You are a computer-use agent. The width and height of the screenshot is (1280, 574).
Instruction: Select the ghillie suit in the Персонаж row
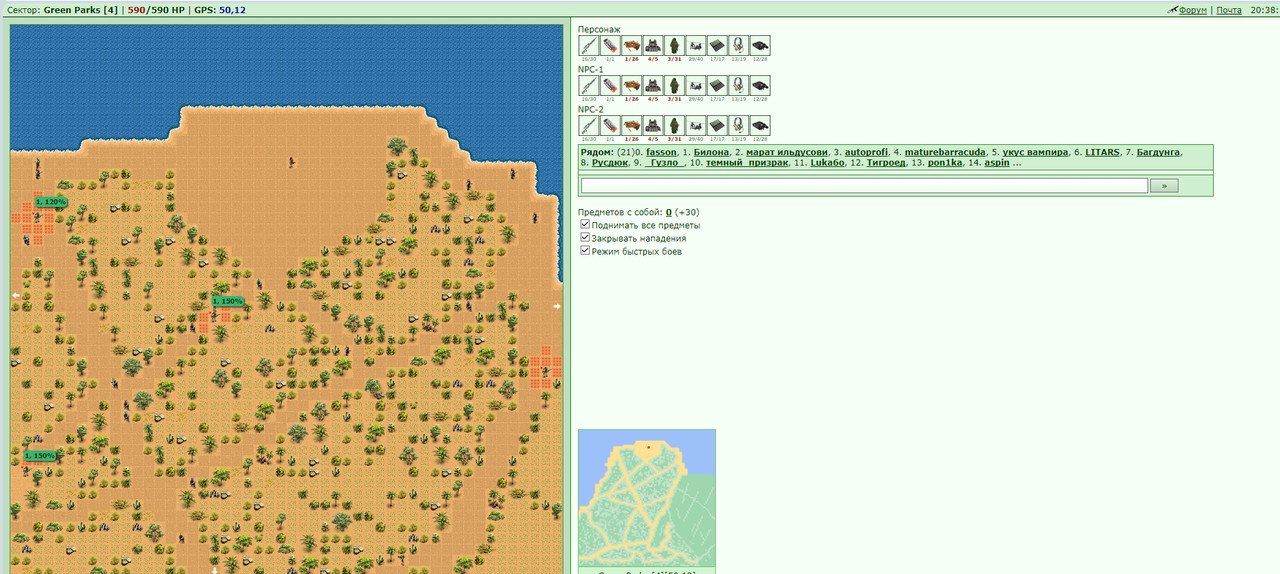tap(674, 45)
